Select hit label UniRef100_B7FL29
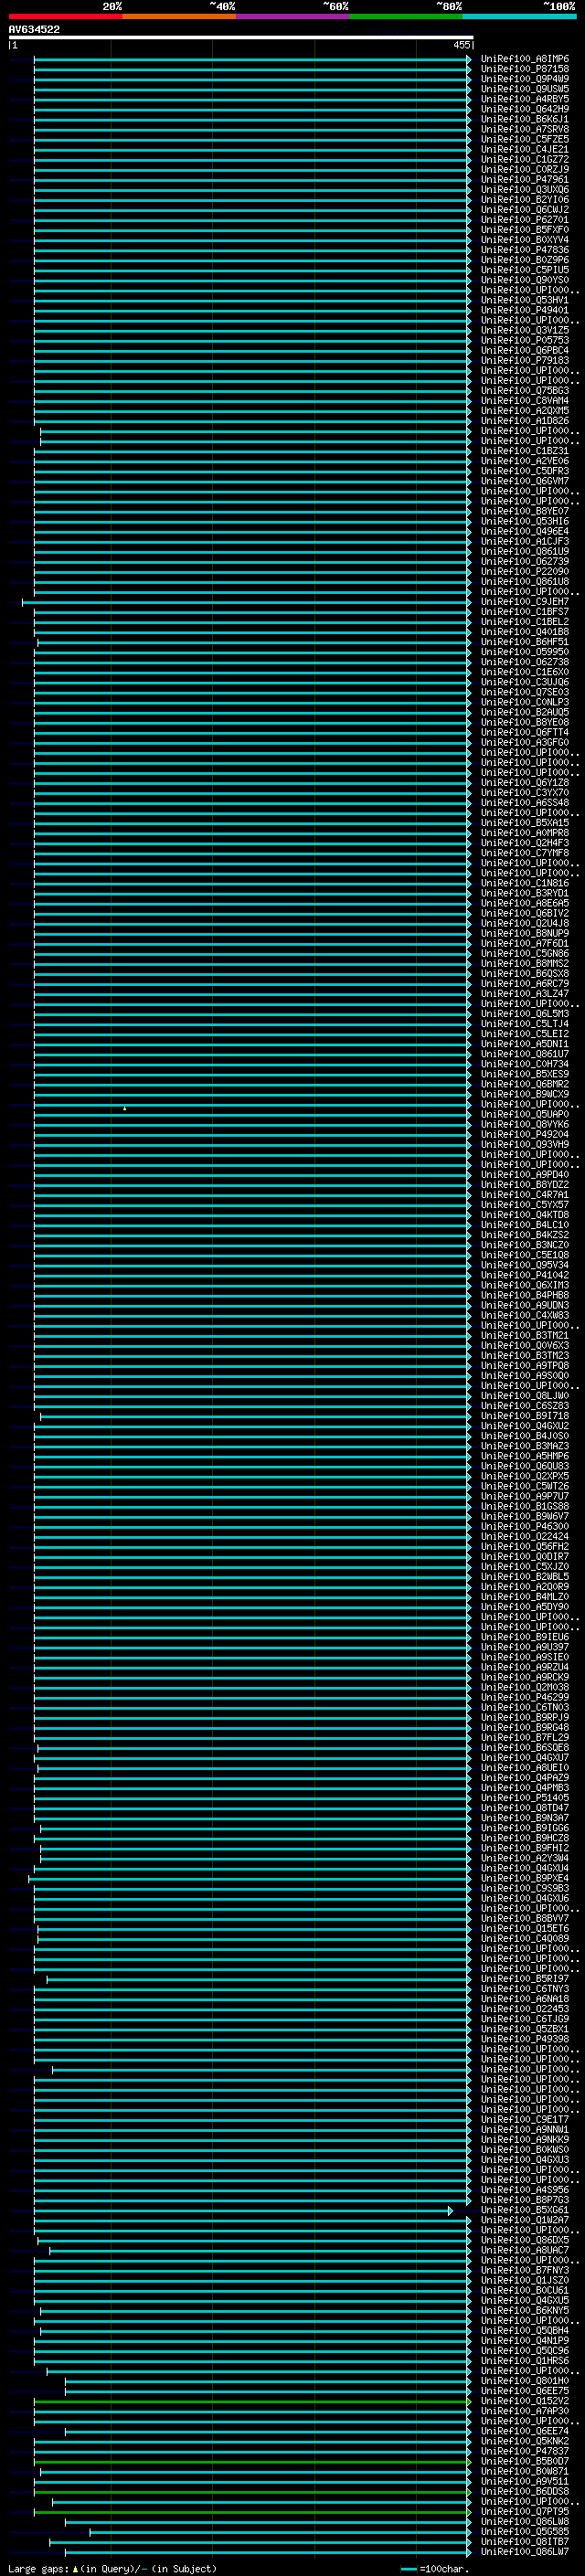 pos(524,1737)
